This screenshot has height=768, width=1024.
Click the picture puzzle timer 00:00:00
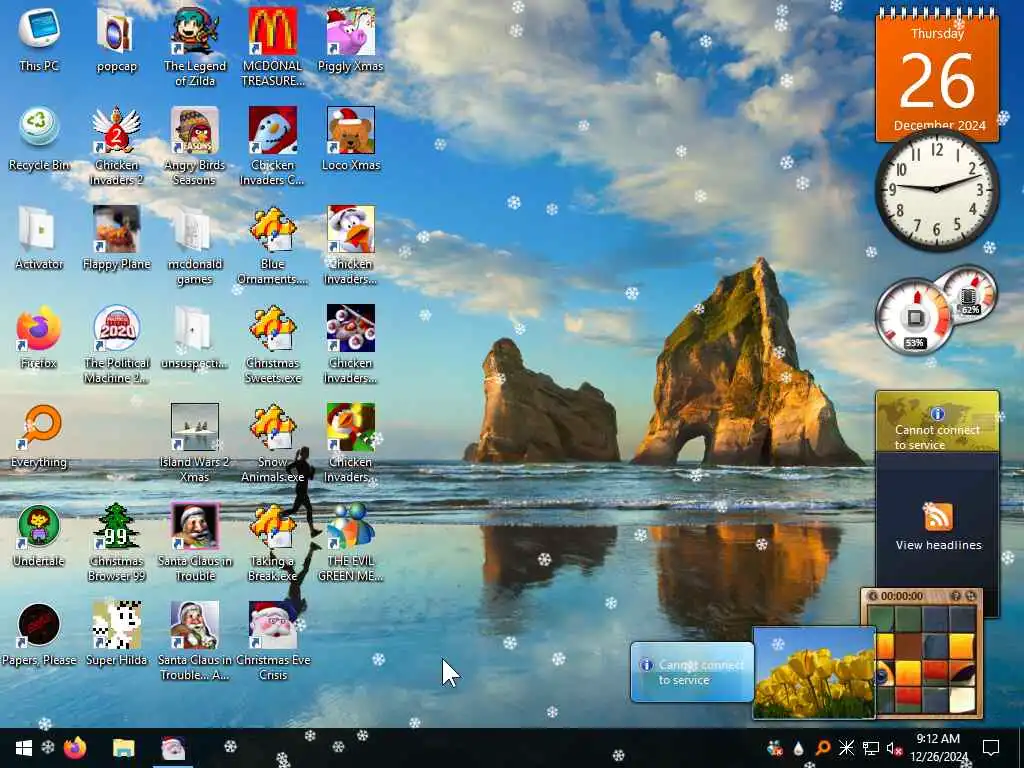(901, 596)
